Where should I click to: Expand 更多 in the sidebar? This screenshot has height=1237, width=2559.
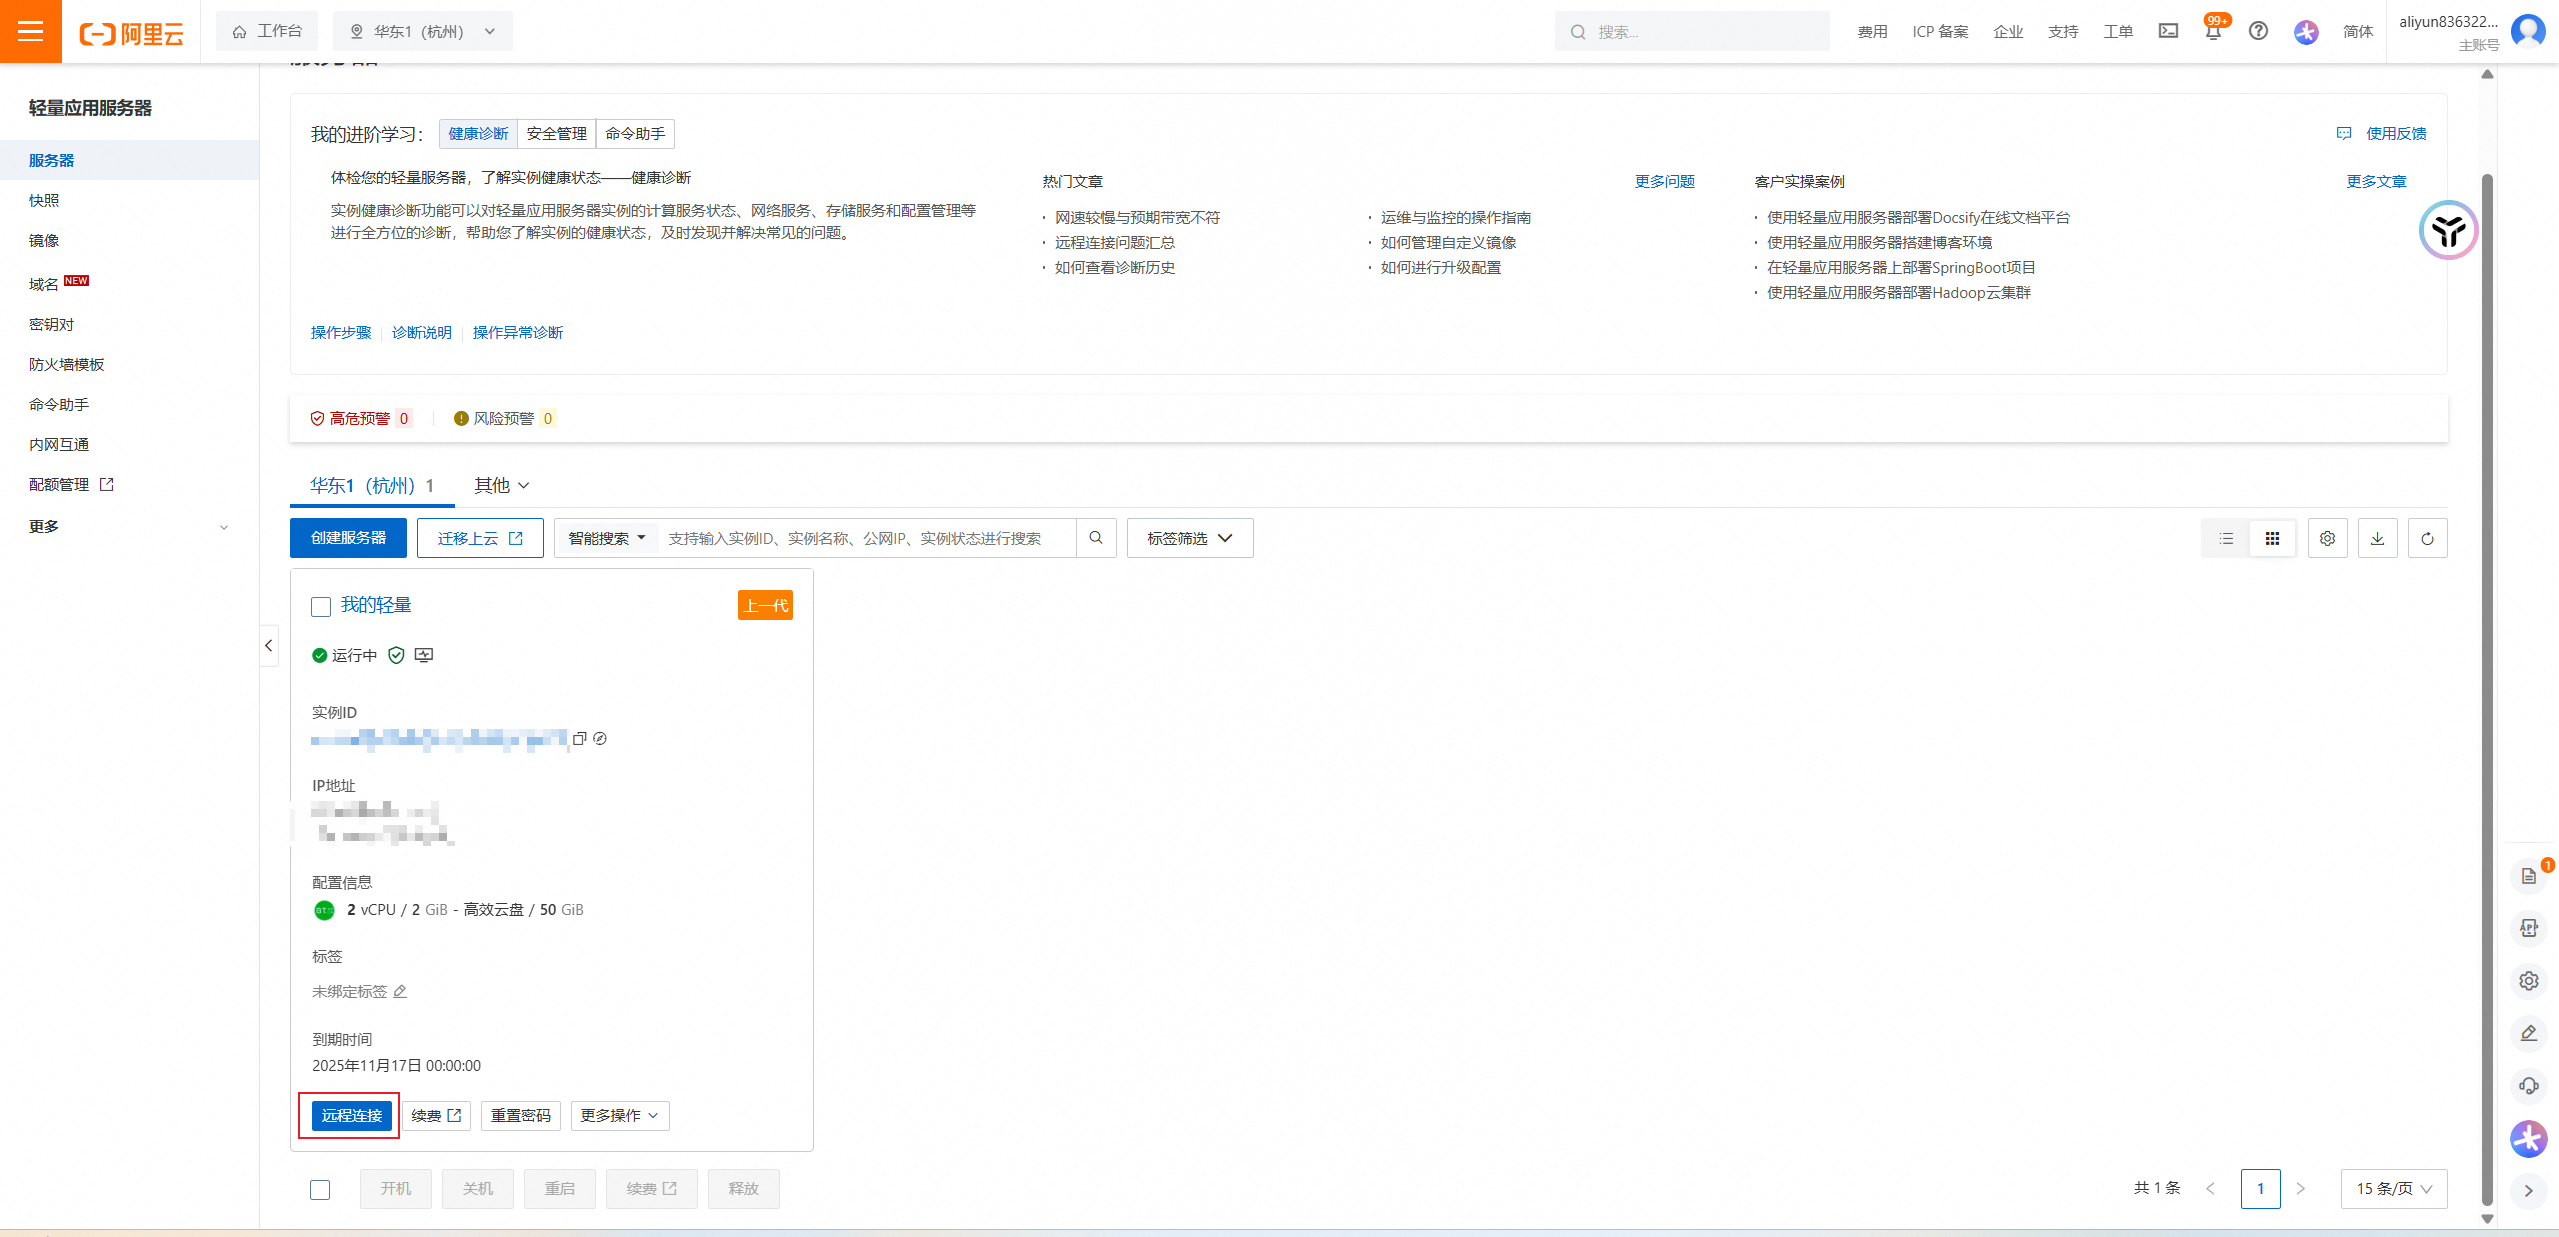tap(129, 526)
